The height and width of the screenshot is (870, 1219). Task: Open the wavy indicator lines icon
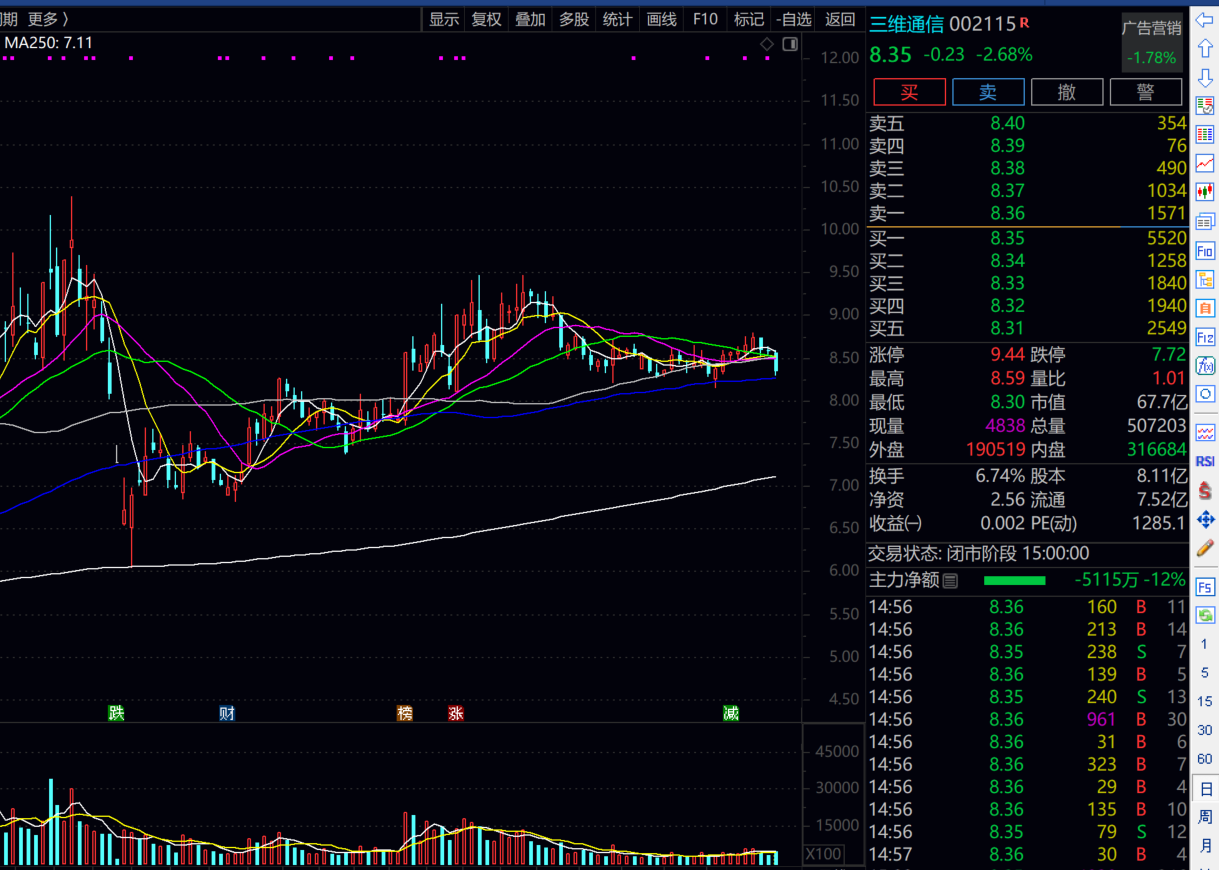point(1205,433)
